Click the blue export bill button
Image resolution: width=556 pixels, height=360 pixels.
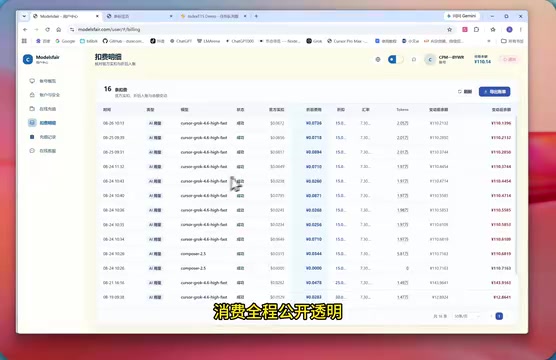494,92
